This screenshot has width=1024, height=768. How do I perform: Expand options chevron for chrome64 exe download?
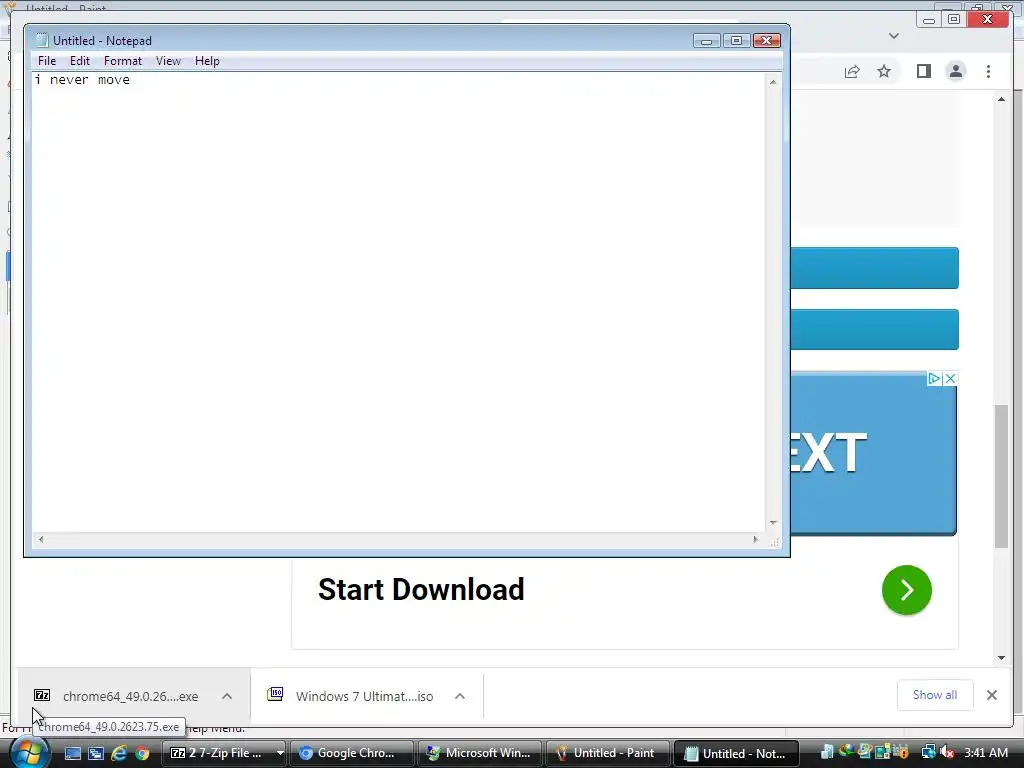click(x=227, y=696)
